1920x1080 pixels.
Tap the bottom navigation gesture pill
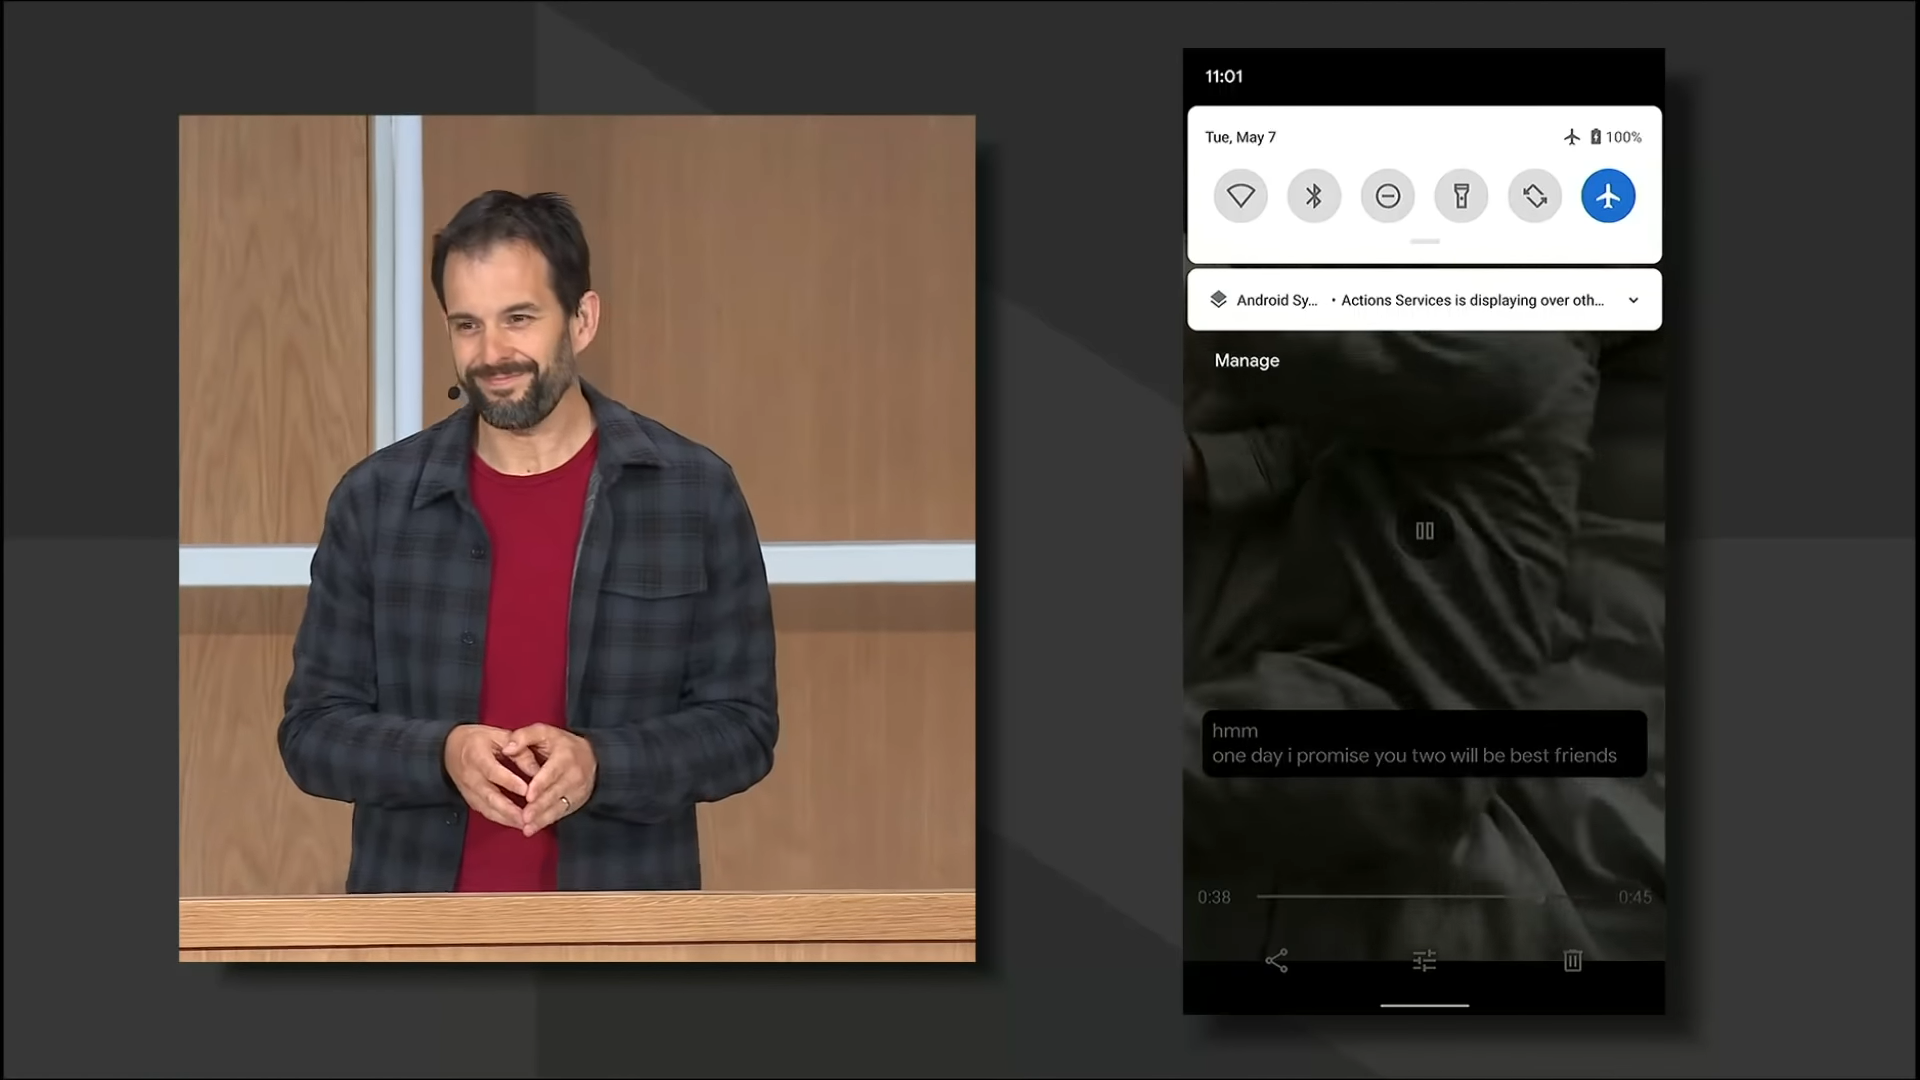pos(1424,1005)
